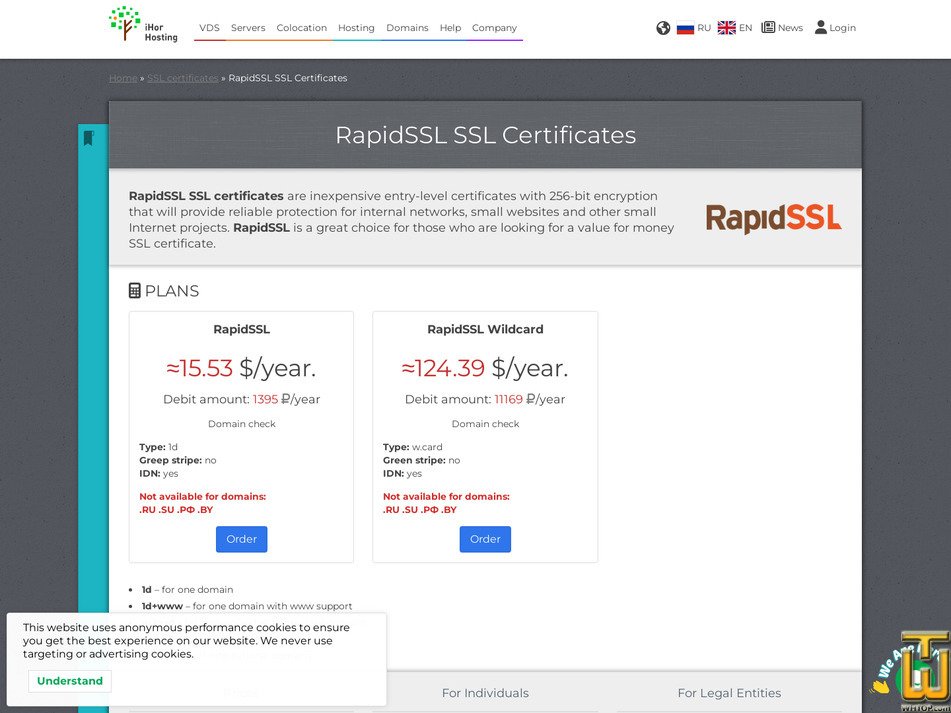Open the Servers menu
The width and height of the screenshot is (951, 713).
point(248,28)
